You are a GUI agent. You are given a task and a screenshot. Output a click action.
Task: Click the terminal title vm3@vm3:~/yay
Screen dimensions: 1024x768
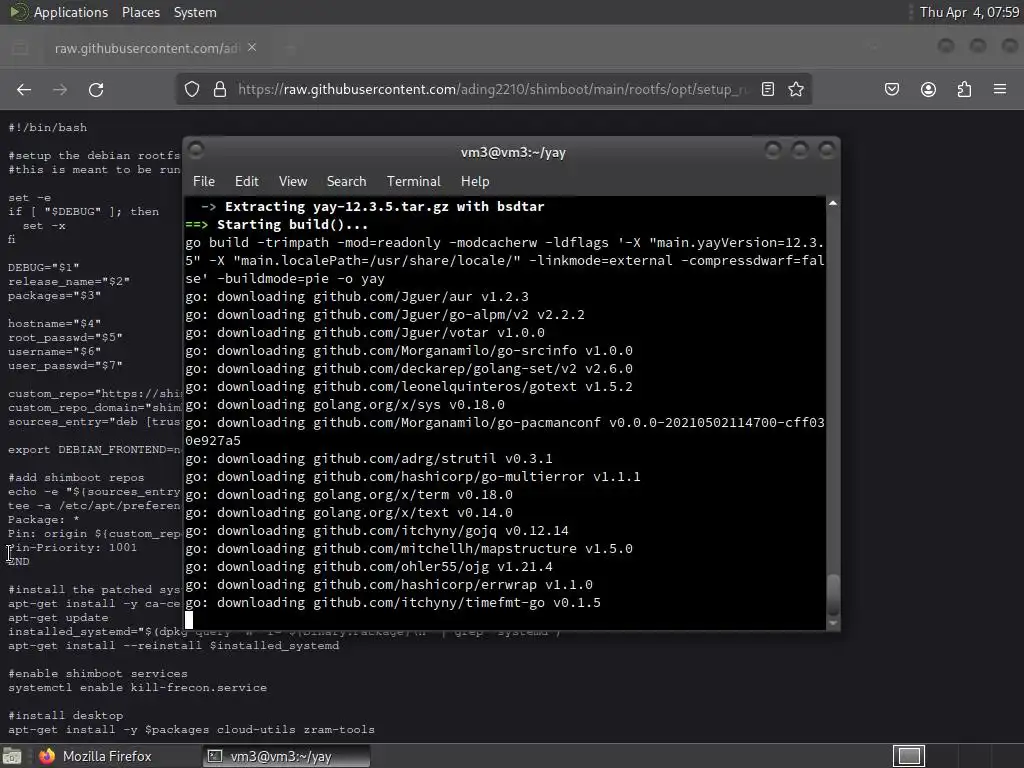coord(513,152)
